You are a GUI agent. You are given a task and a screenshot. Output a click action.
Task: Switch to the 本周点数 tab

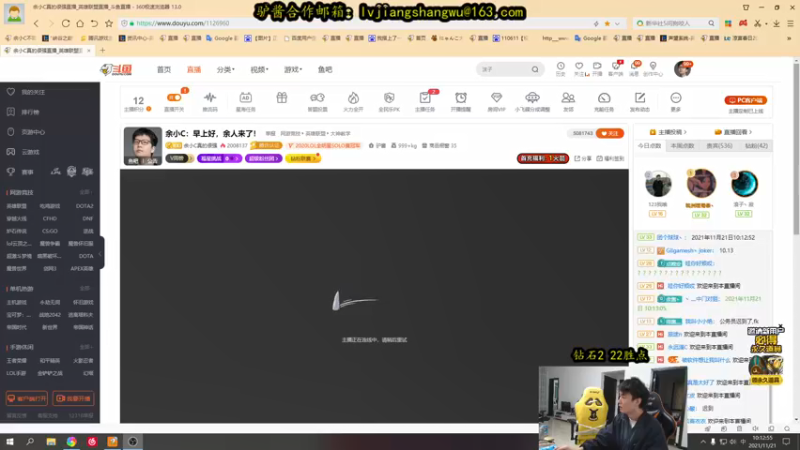pos(682,146)
